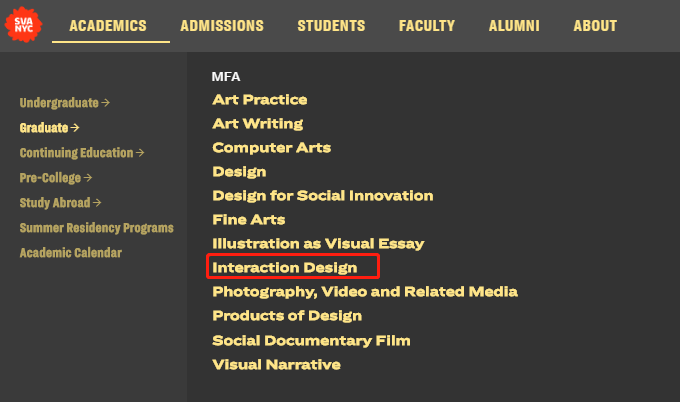Open the Computer Arts program
680x402 pixels.
(x=271, y=148)
